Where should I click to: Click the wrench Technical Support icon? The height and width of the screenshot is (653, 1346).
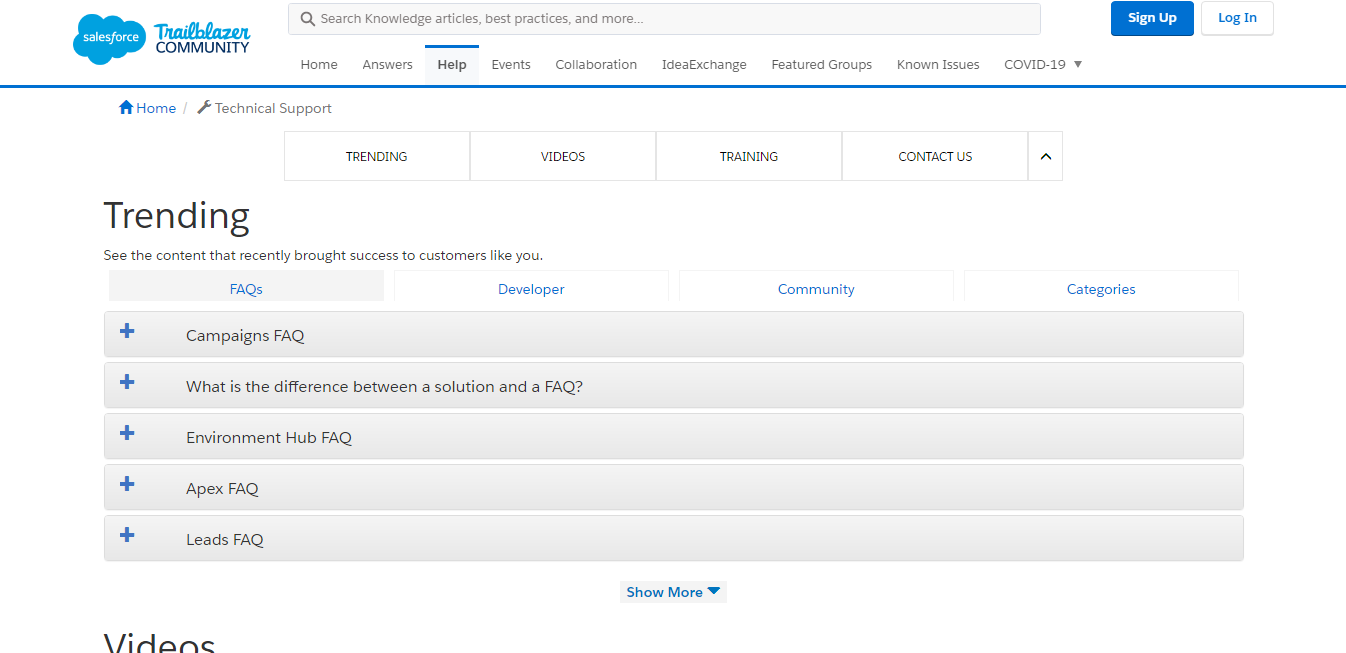point(204,107)
